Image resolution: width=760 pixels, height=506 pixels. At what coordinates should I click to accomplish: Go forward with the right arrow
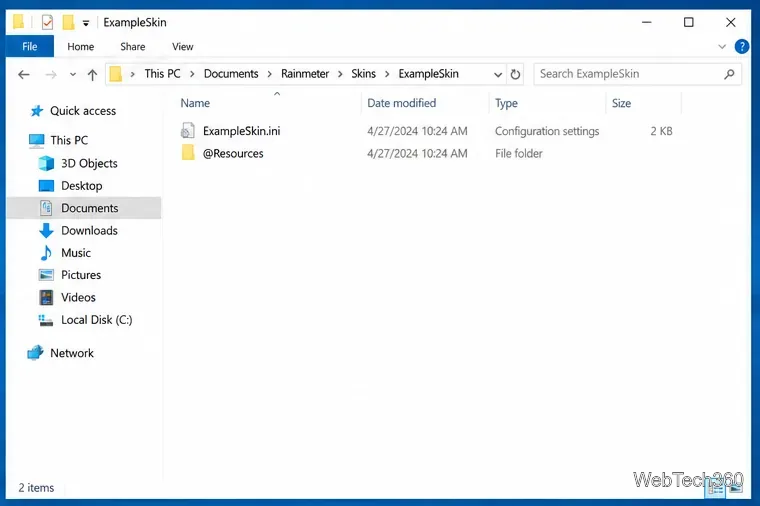[x=50, y=74]
